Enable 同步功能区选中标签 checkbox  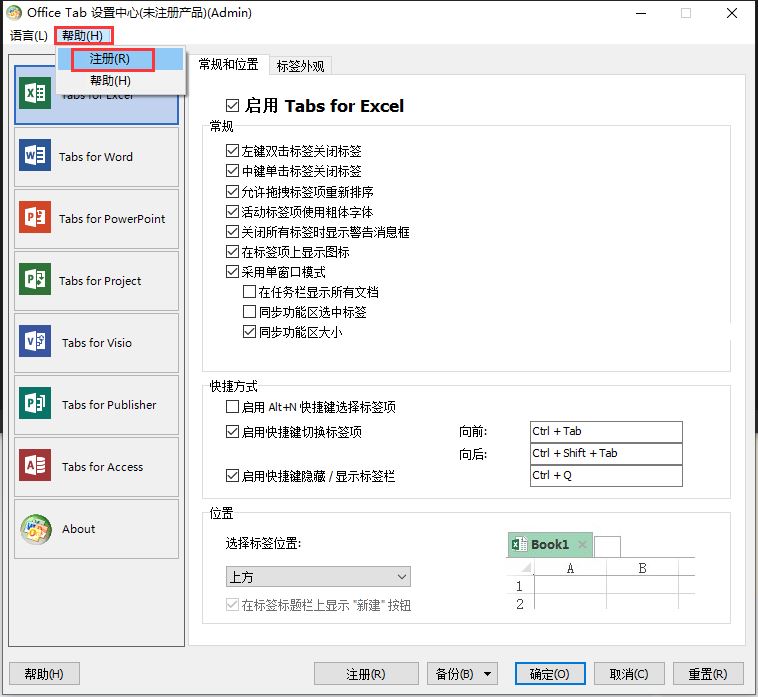(249, 312)
